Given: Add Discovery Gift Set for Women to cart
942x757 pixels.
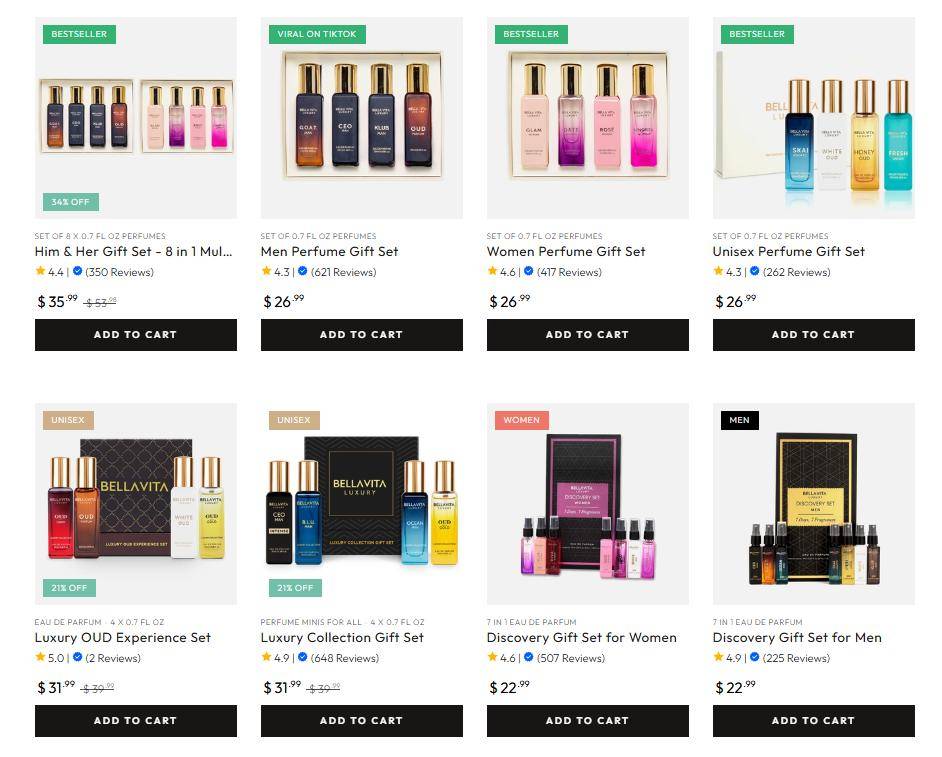Looking at the screenshot, I should click(x=588, y=720).
